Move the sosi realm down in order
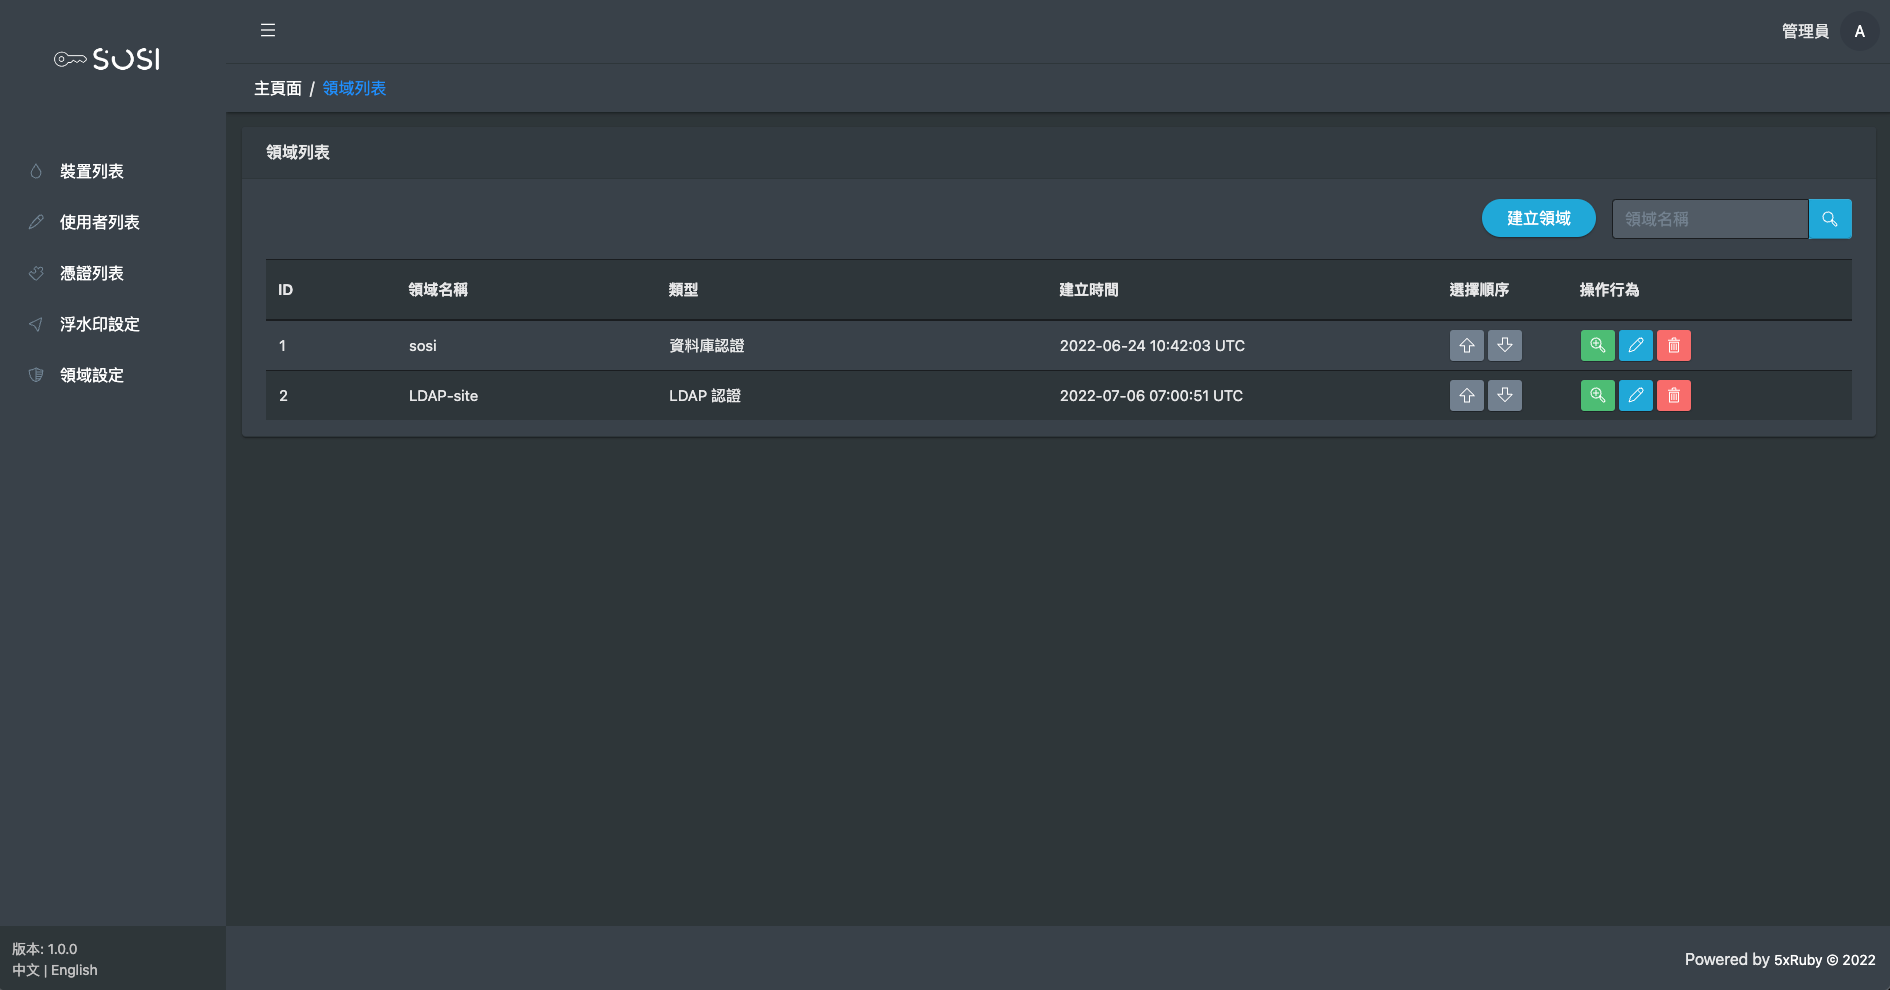Image resolution: width=1890 pixels, height=990 pixels. click(1504, 345)
